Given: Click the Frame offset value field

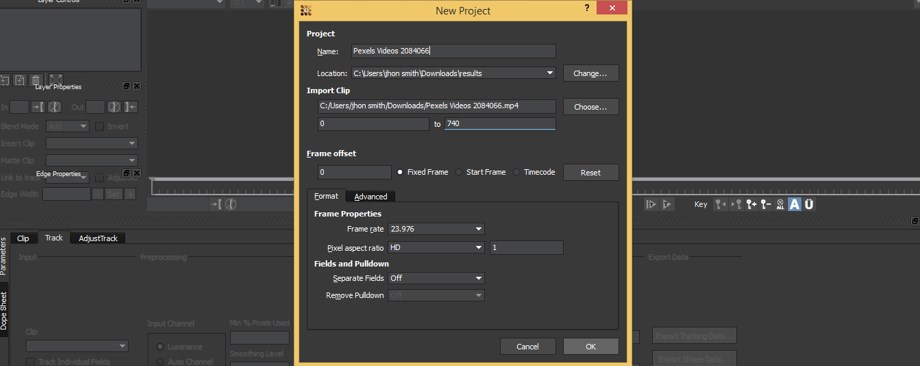Looking at the screenshot, I should coord(354,172).
